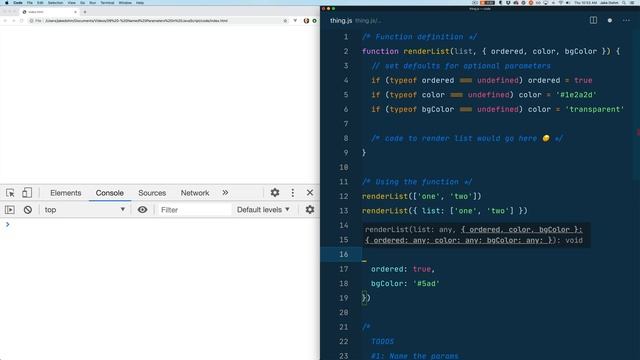Expand more DevTools tabs with double chevron

[225, 193]
